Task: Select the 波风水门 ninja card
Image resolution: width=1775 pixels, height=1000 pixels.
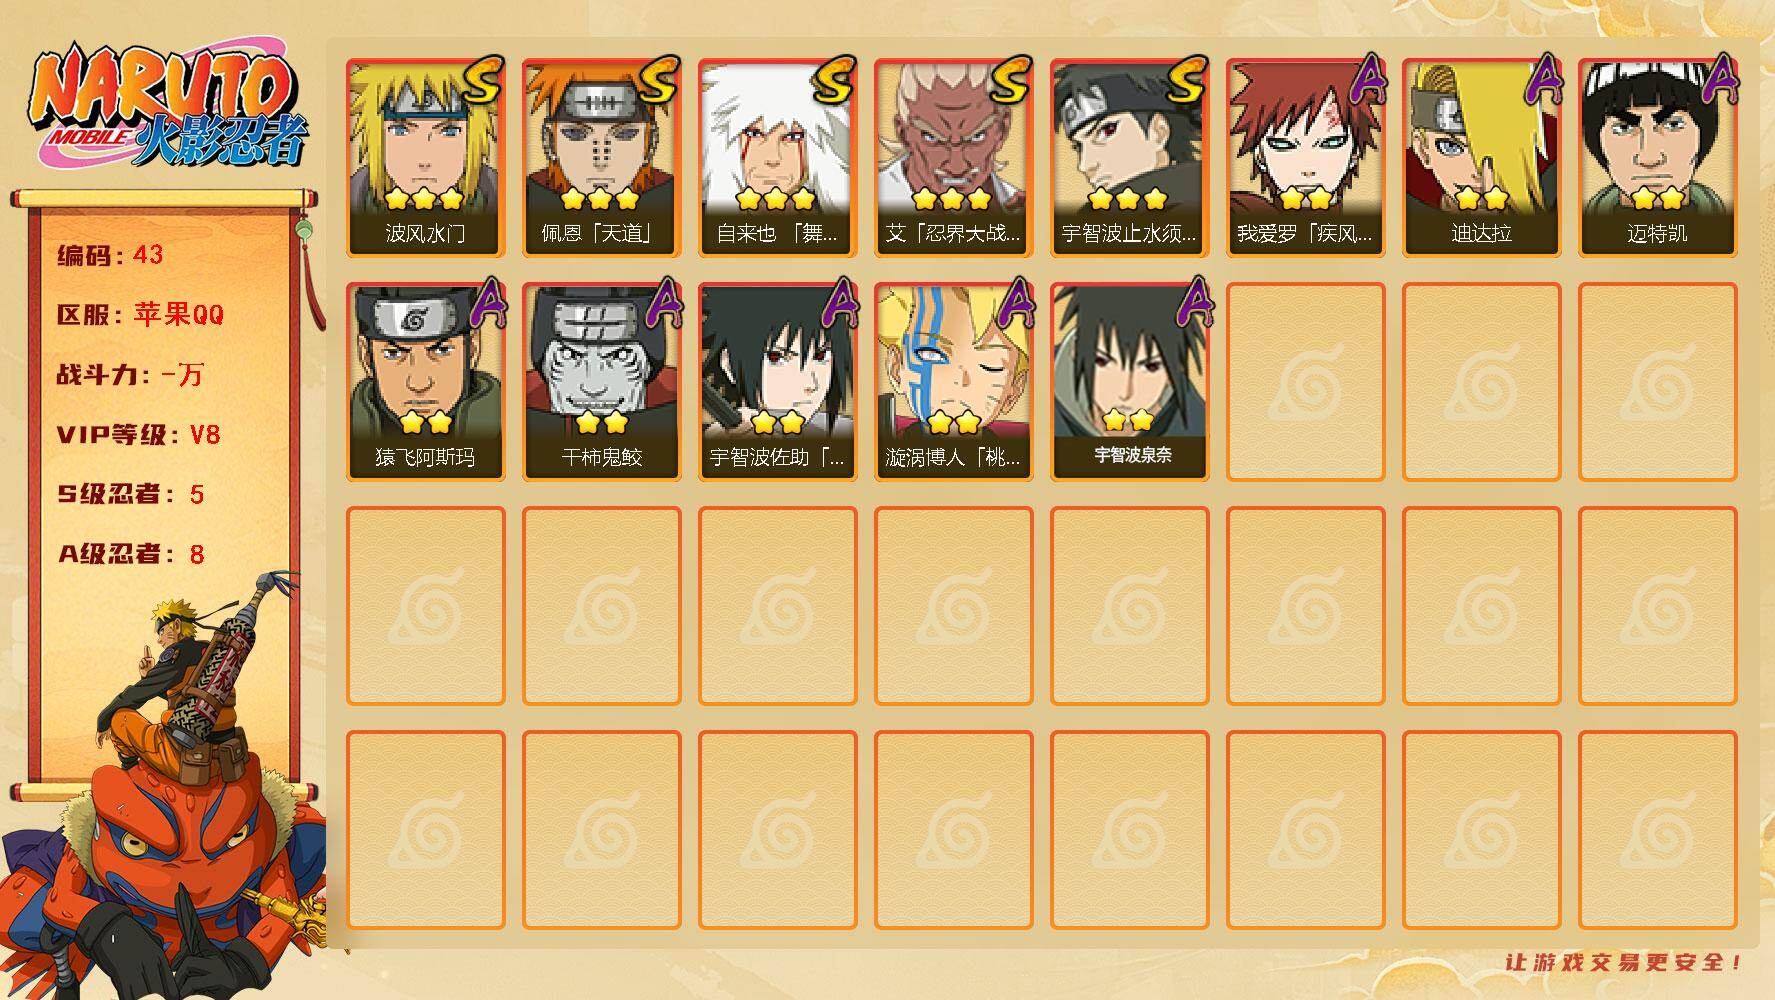Action: click(425, 158)
